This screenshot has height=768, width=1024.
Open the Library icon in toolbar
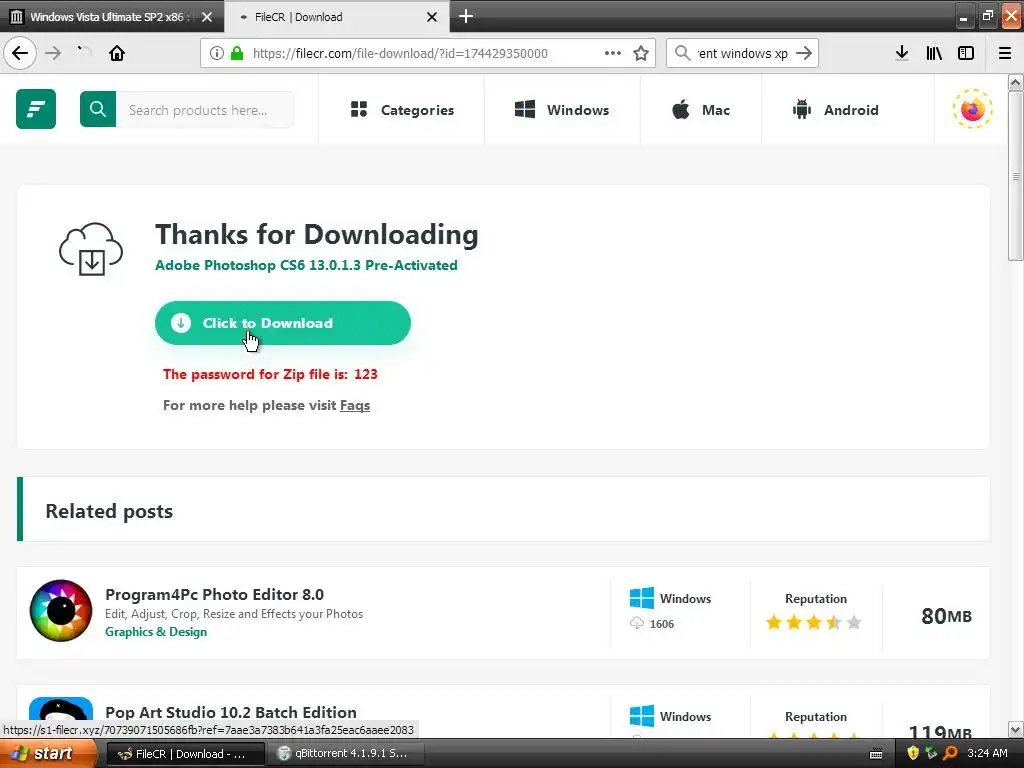coord(934,53)
